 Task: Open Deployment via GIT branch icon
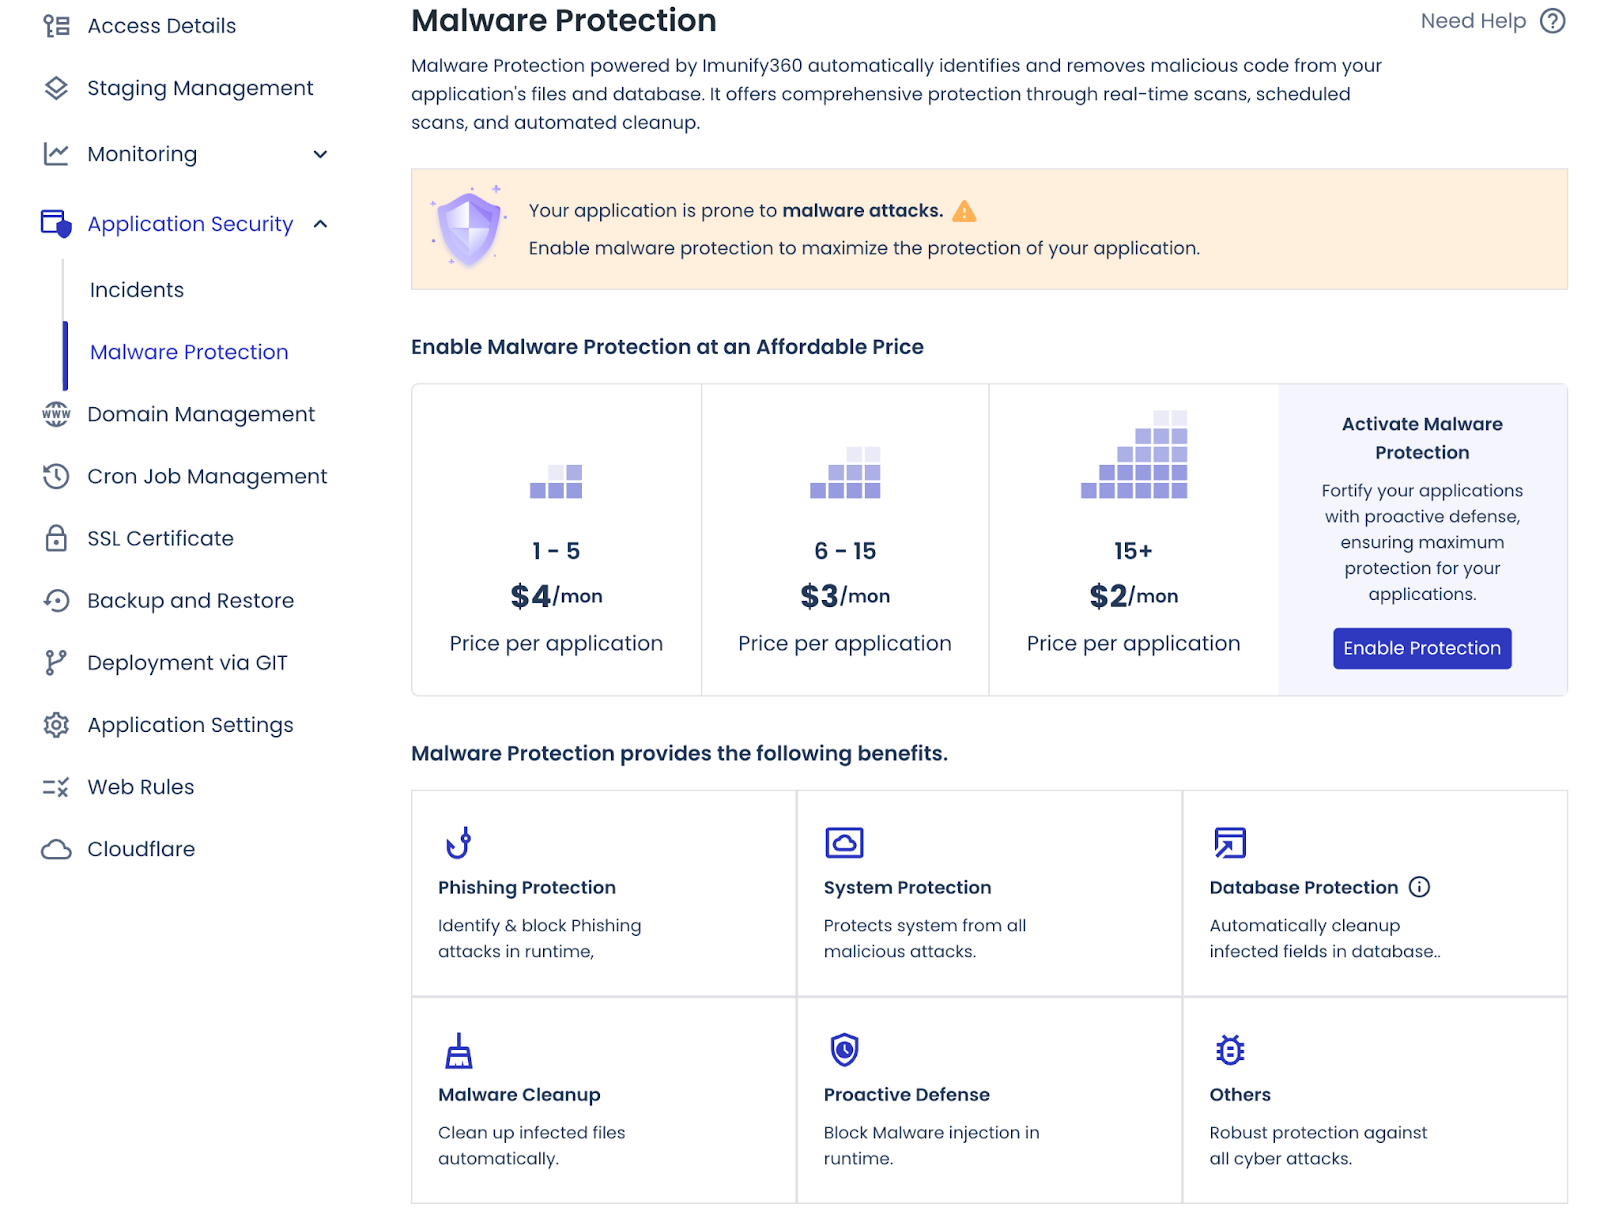tap(56, 662)
